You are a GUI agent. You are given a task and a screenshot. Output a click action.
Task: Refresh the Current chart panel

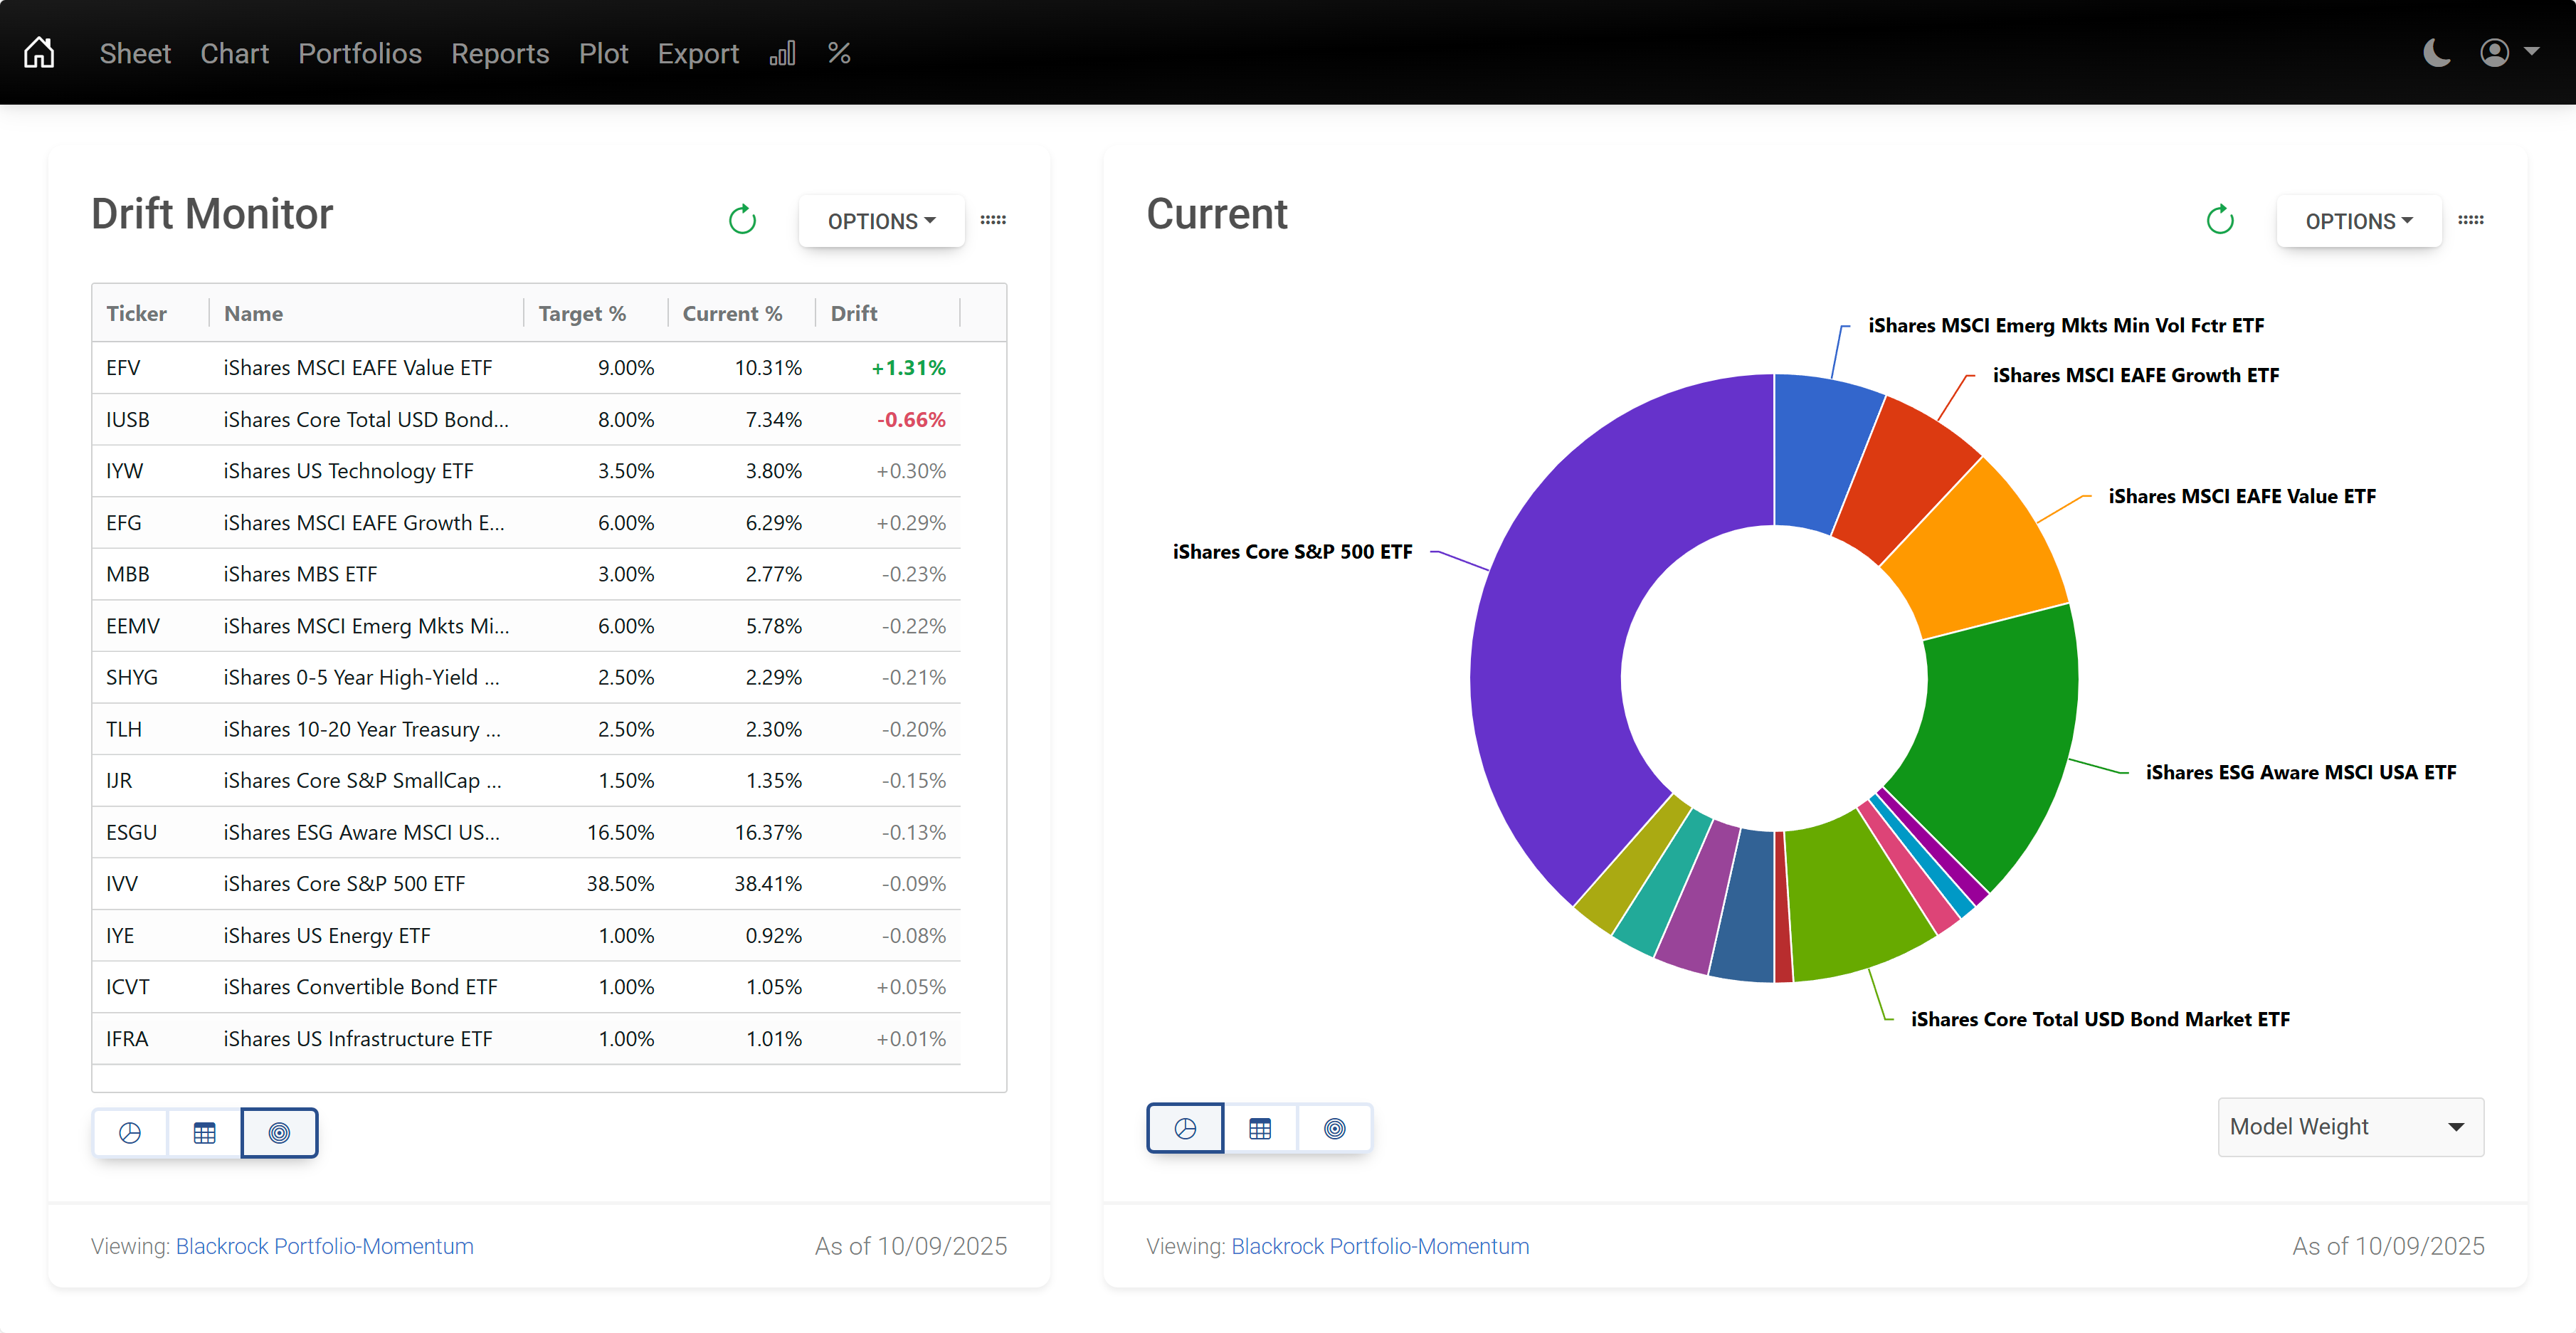pyautogui.click(x=2219, y=219)
